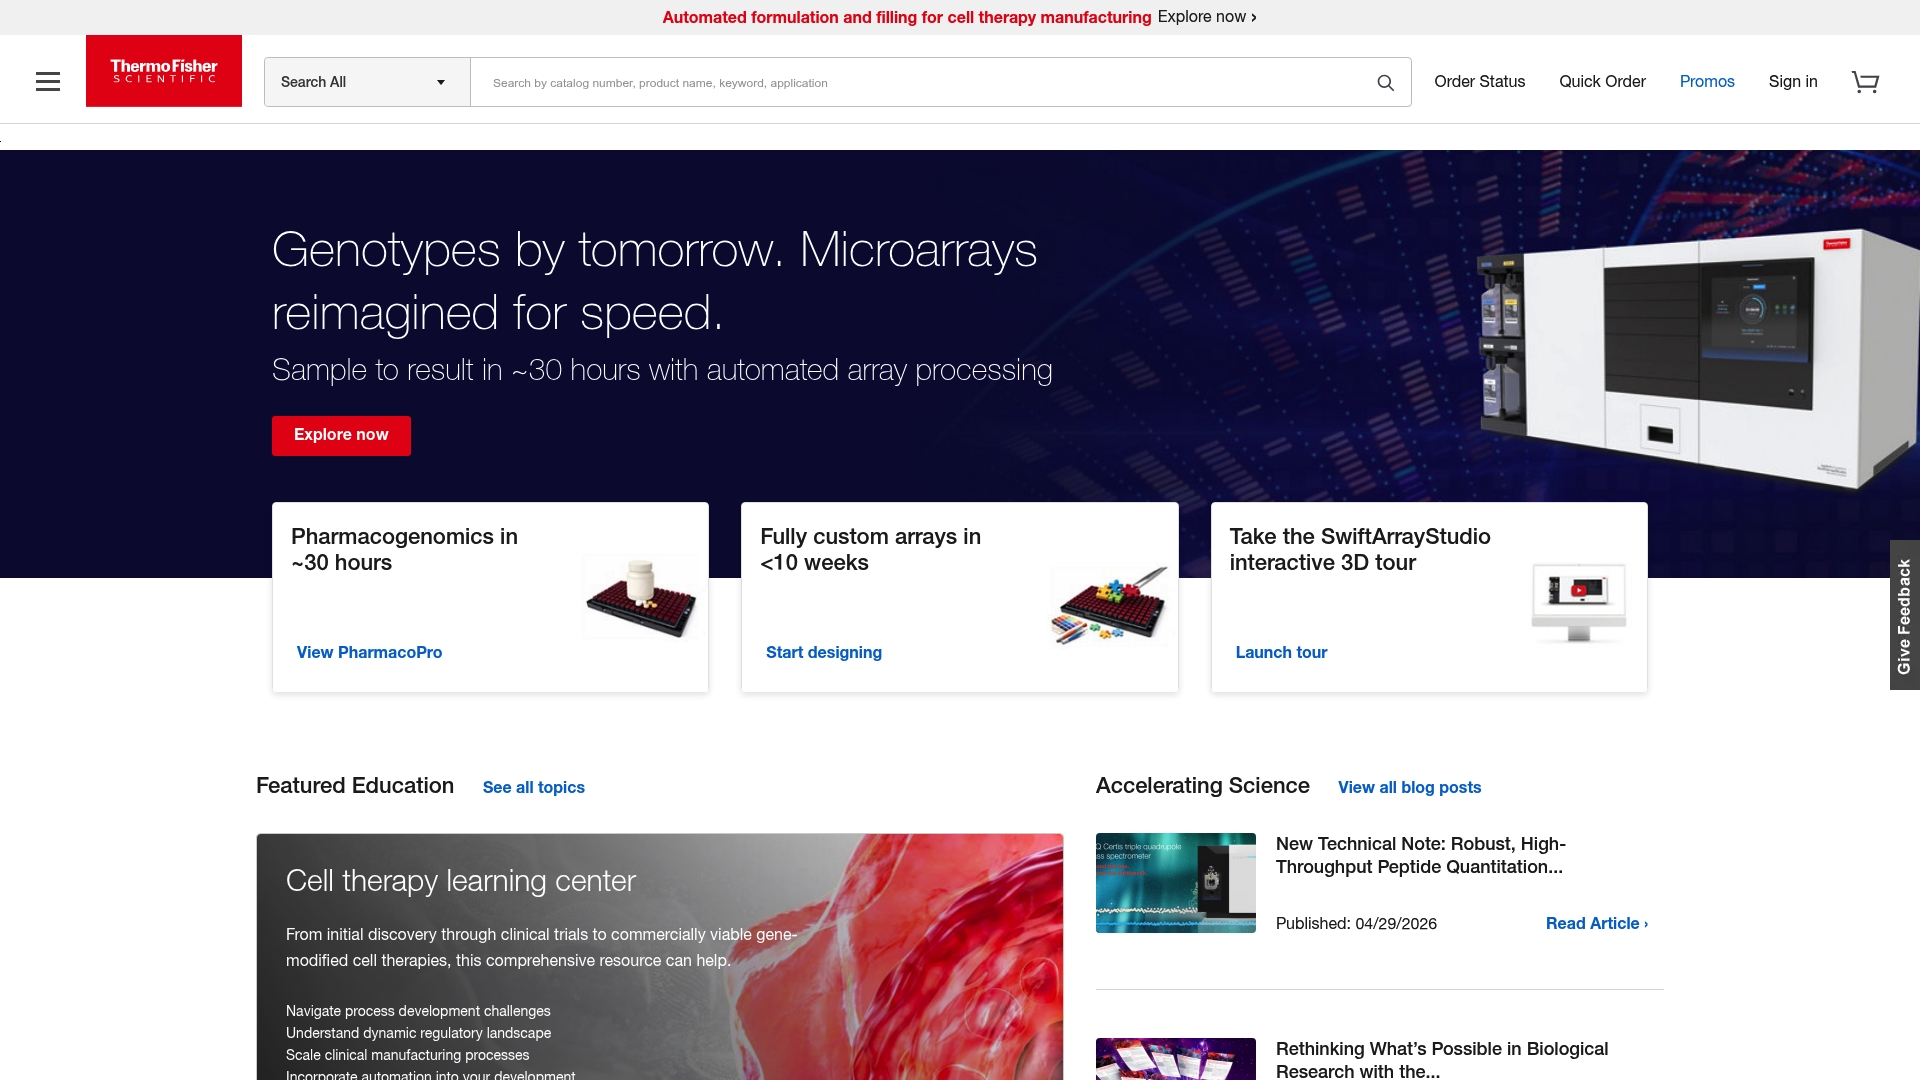The width and height of the screenshot is (1920, 1080).
Task: Click the Quick Order option
Action: tap(1602, 82)
